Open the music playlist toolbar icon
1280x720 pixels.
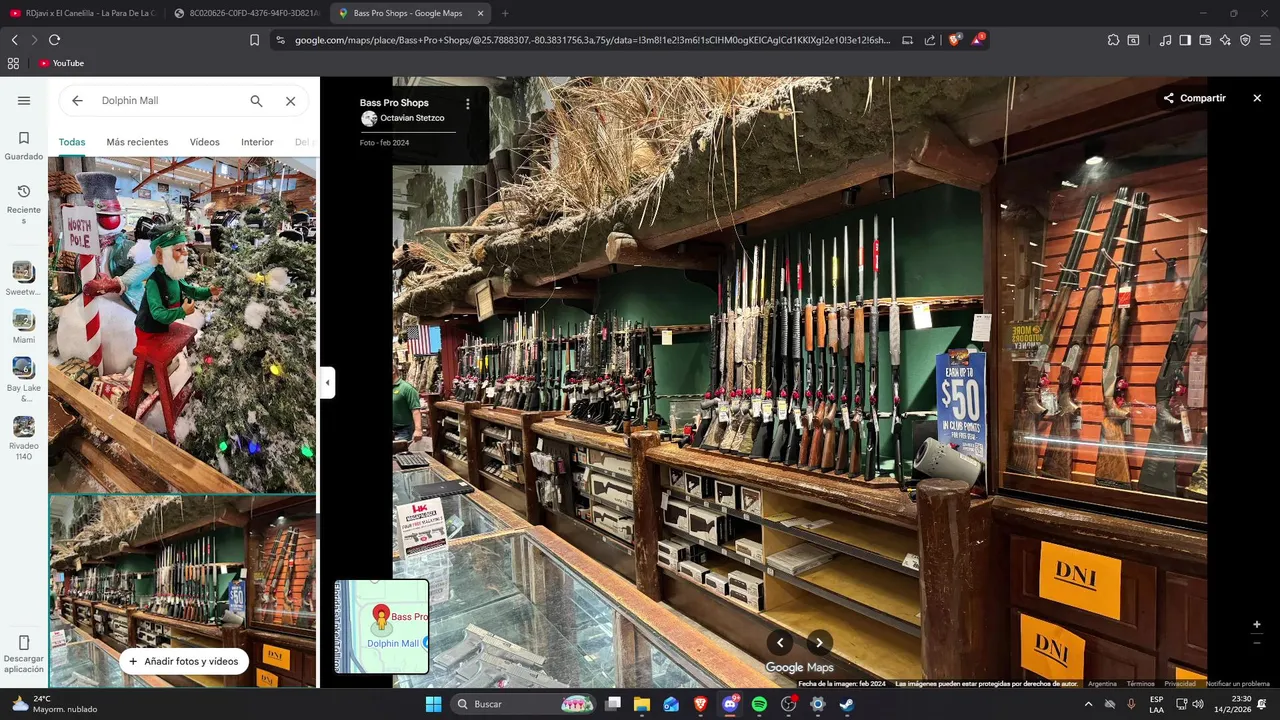(x=1165, y=40)
